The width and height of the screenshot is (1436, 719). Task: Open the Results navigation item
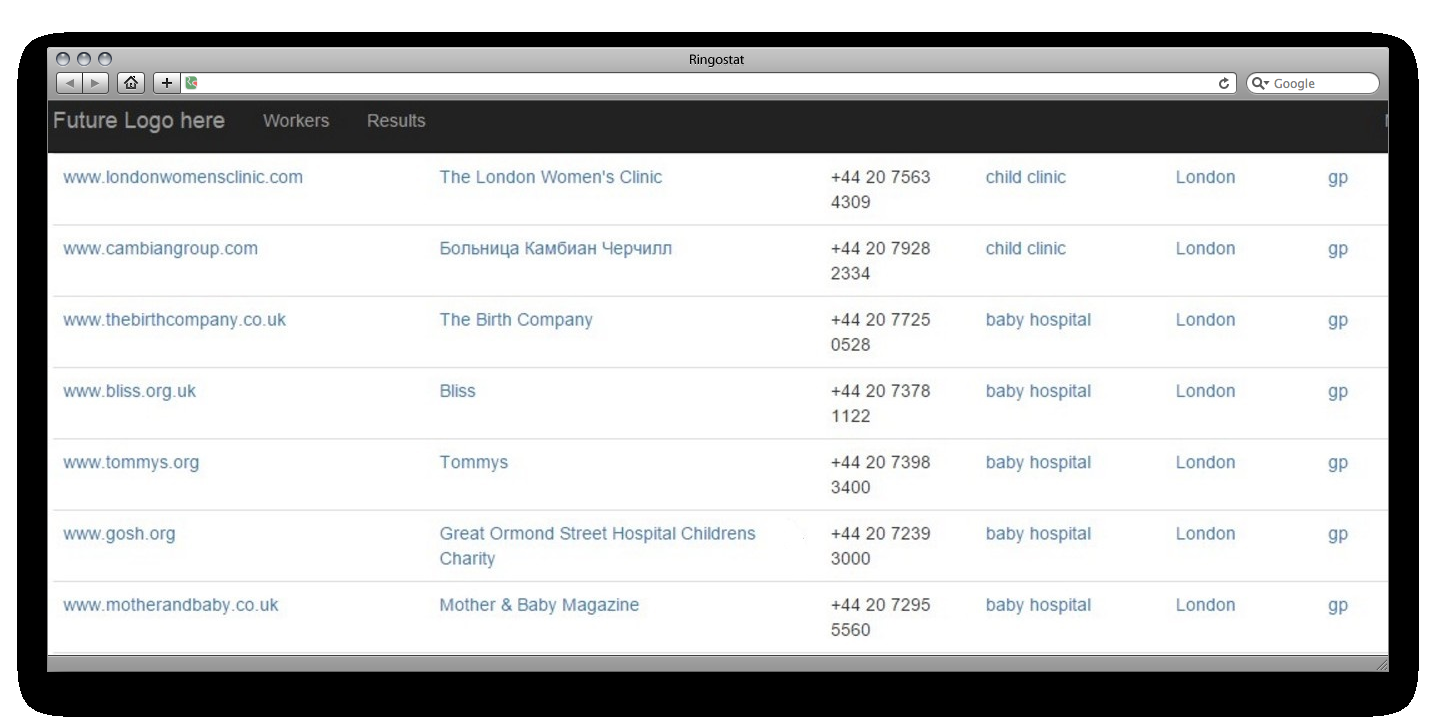click(396, 121)
